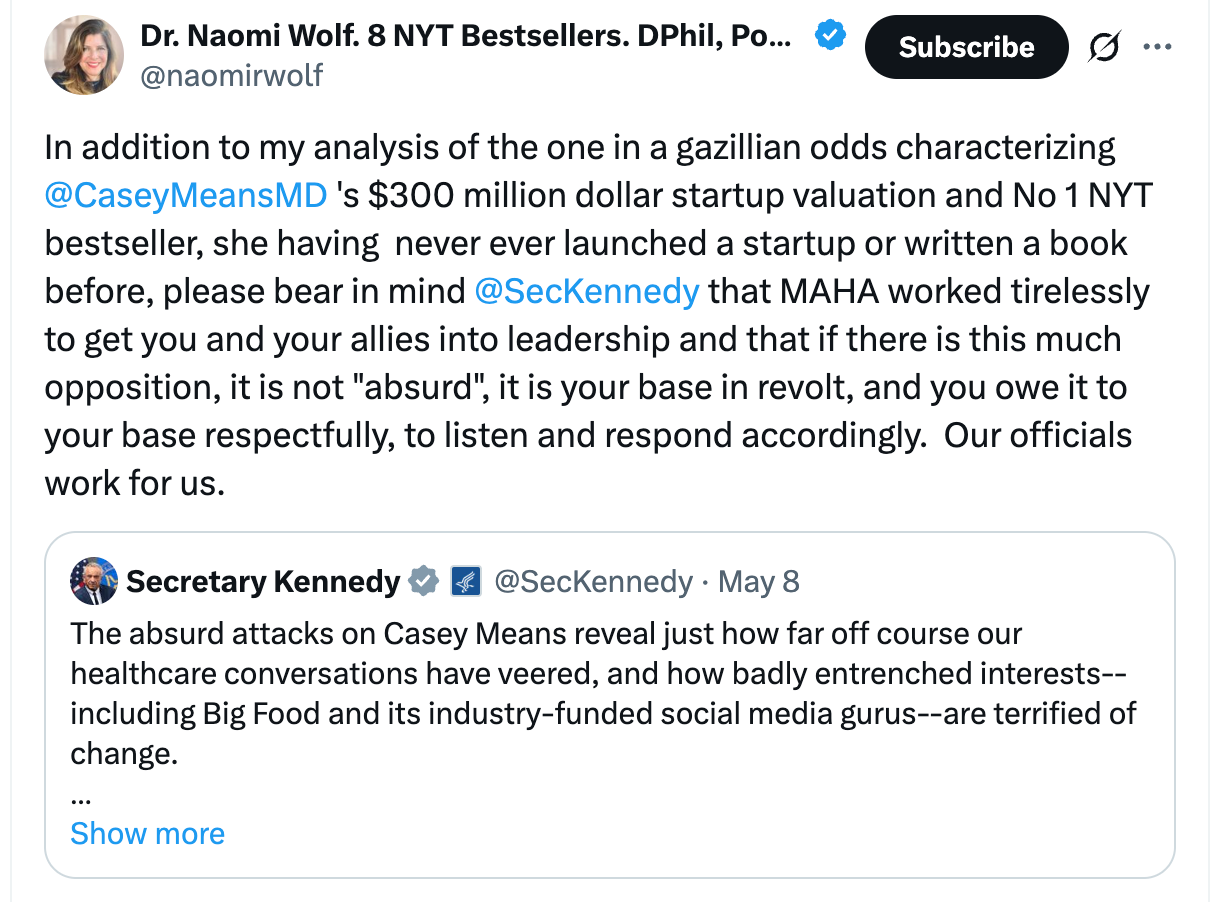Open the Grok explain-post icon

coord(1104,47)
